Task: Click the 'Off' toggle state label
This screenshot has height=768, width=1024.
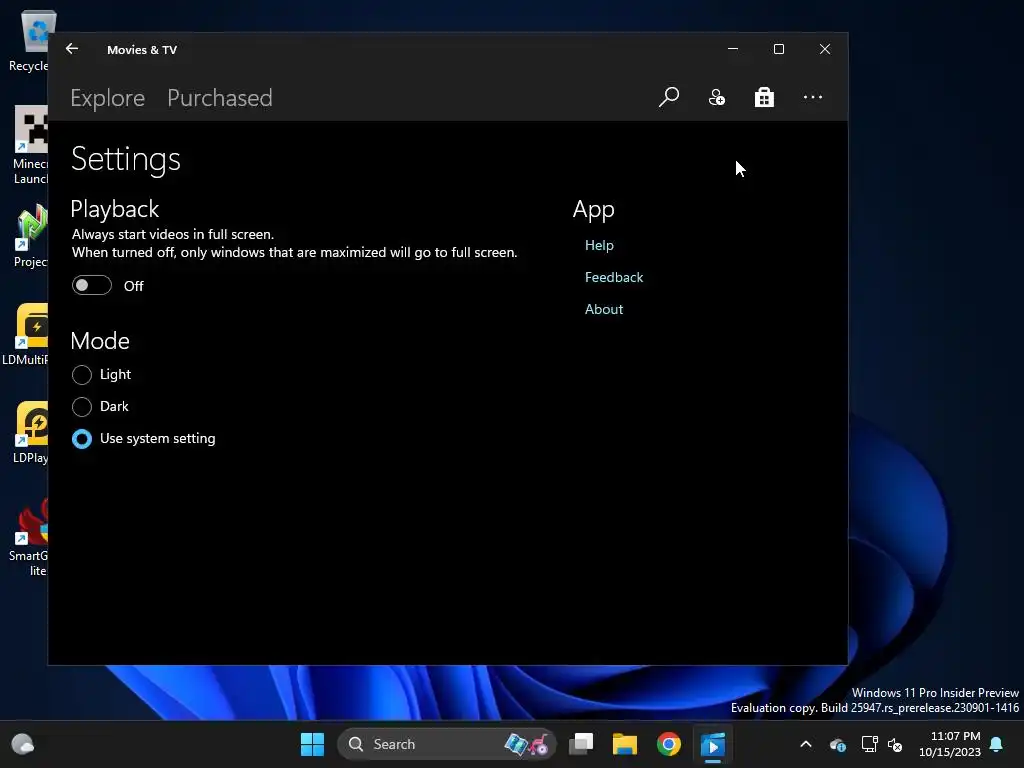Action: pos(134,286)
